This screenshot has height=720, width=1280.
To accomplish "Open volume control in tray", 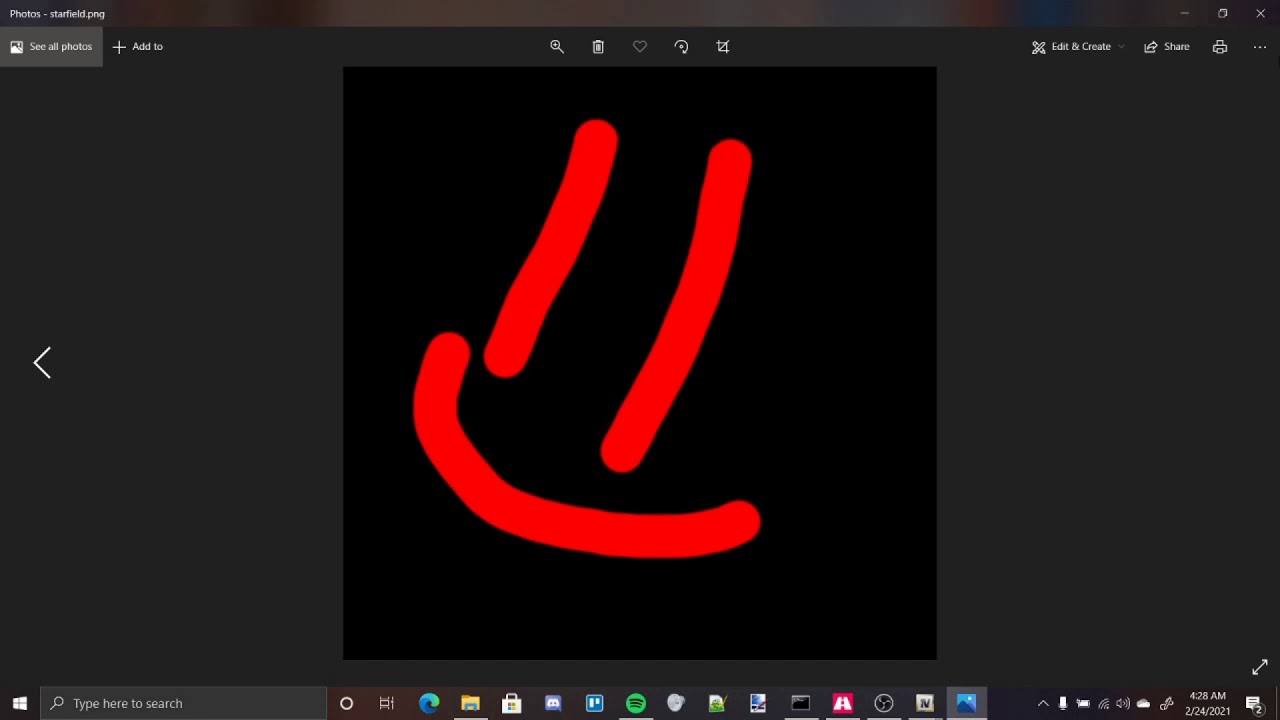I will click(1123, 703).
